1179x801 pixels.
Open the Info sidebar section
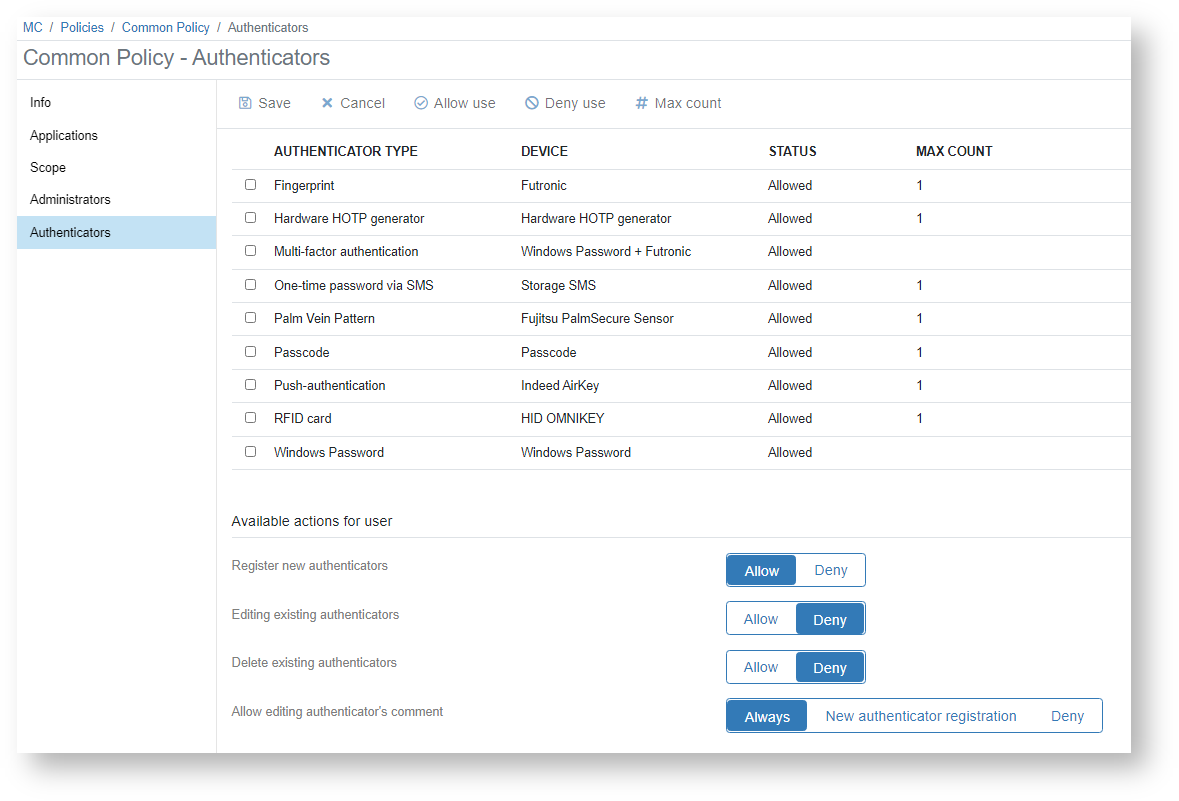click(41, 103)
